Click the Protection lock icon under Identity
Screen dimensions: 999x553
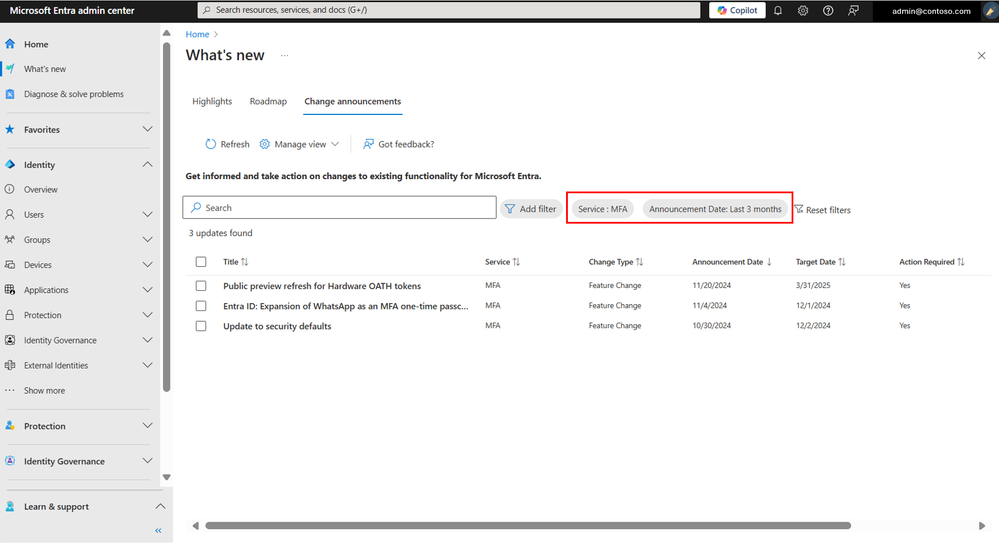click(10, 315)
